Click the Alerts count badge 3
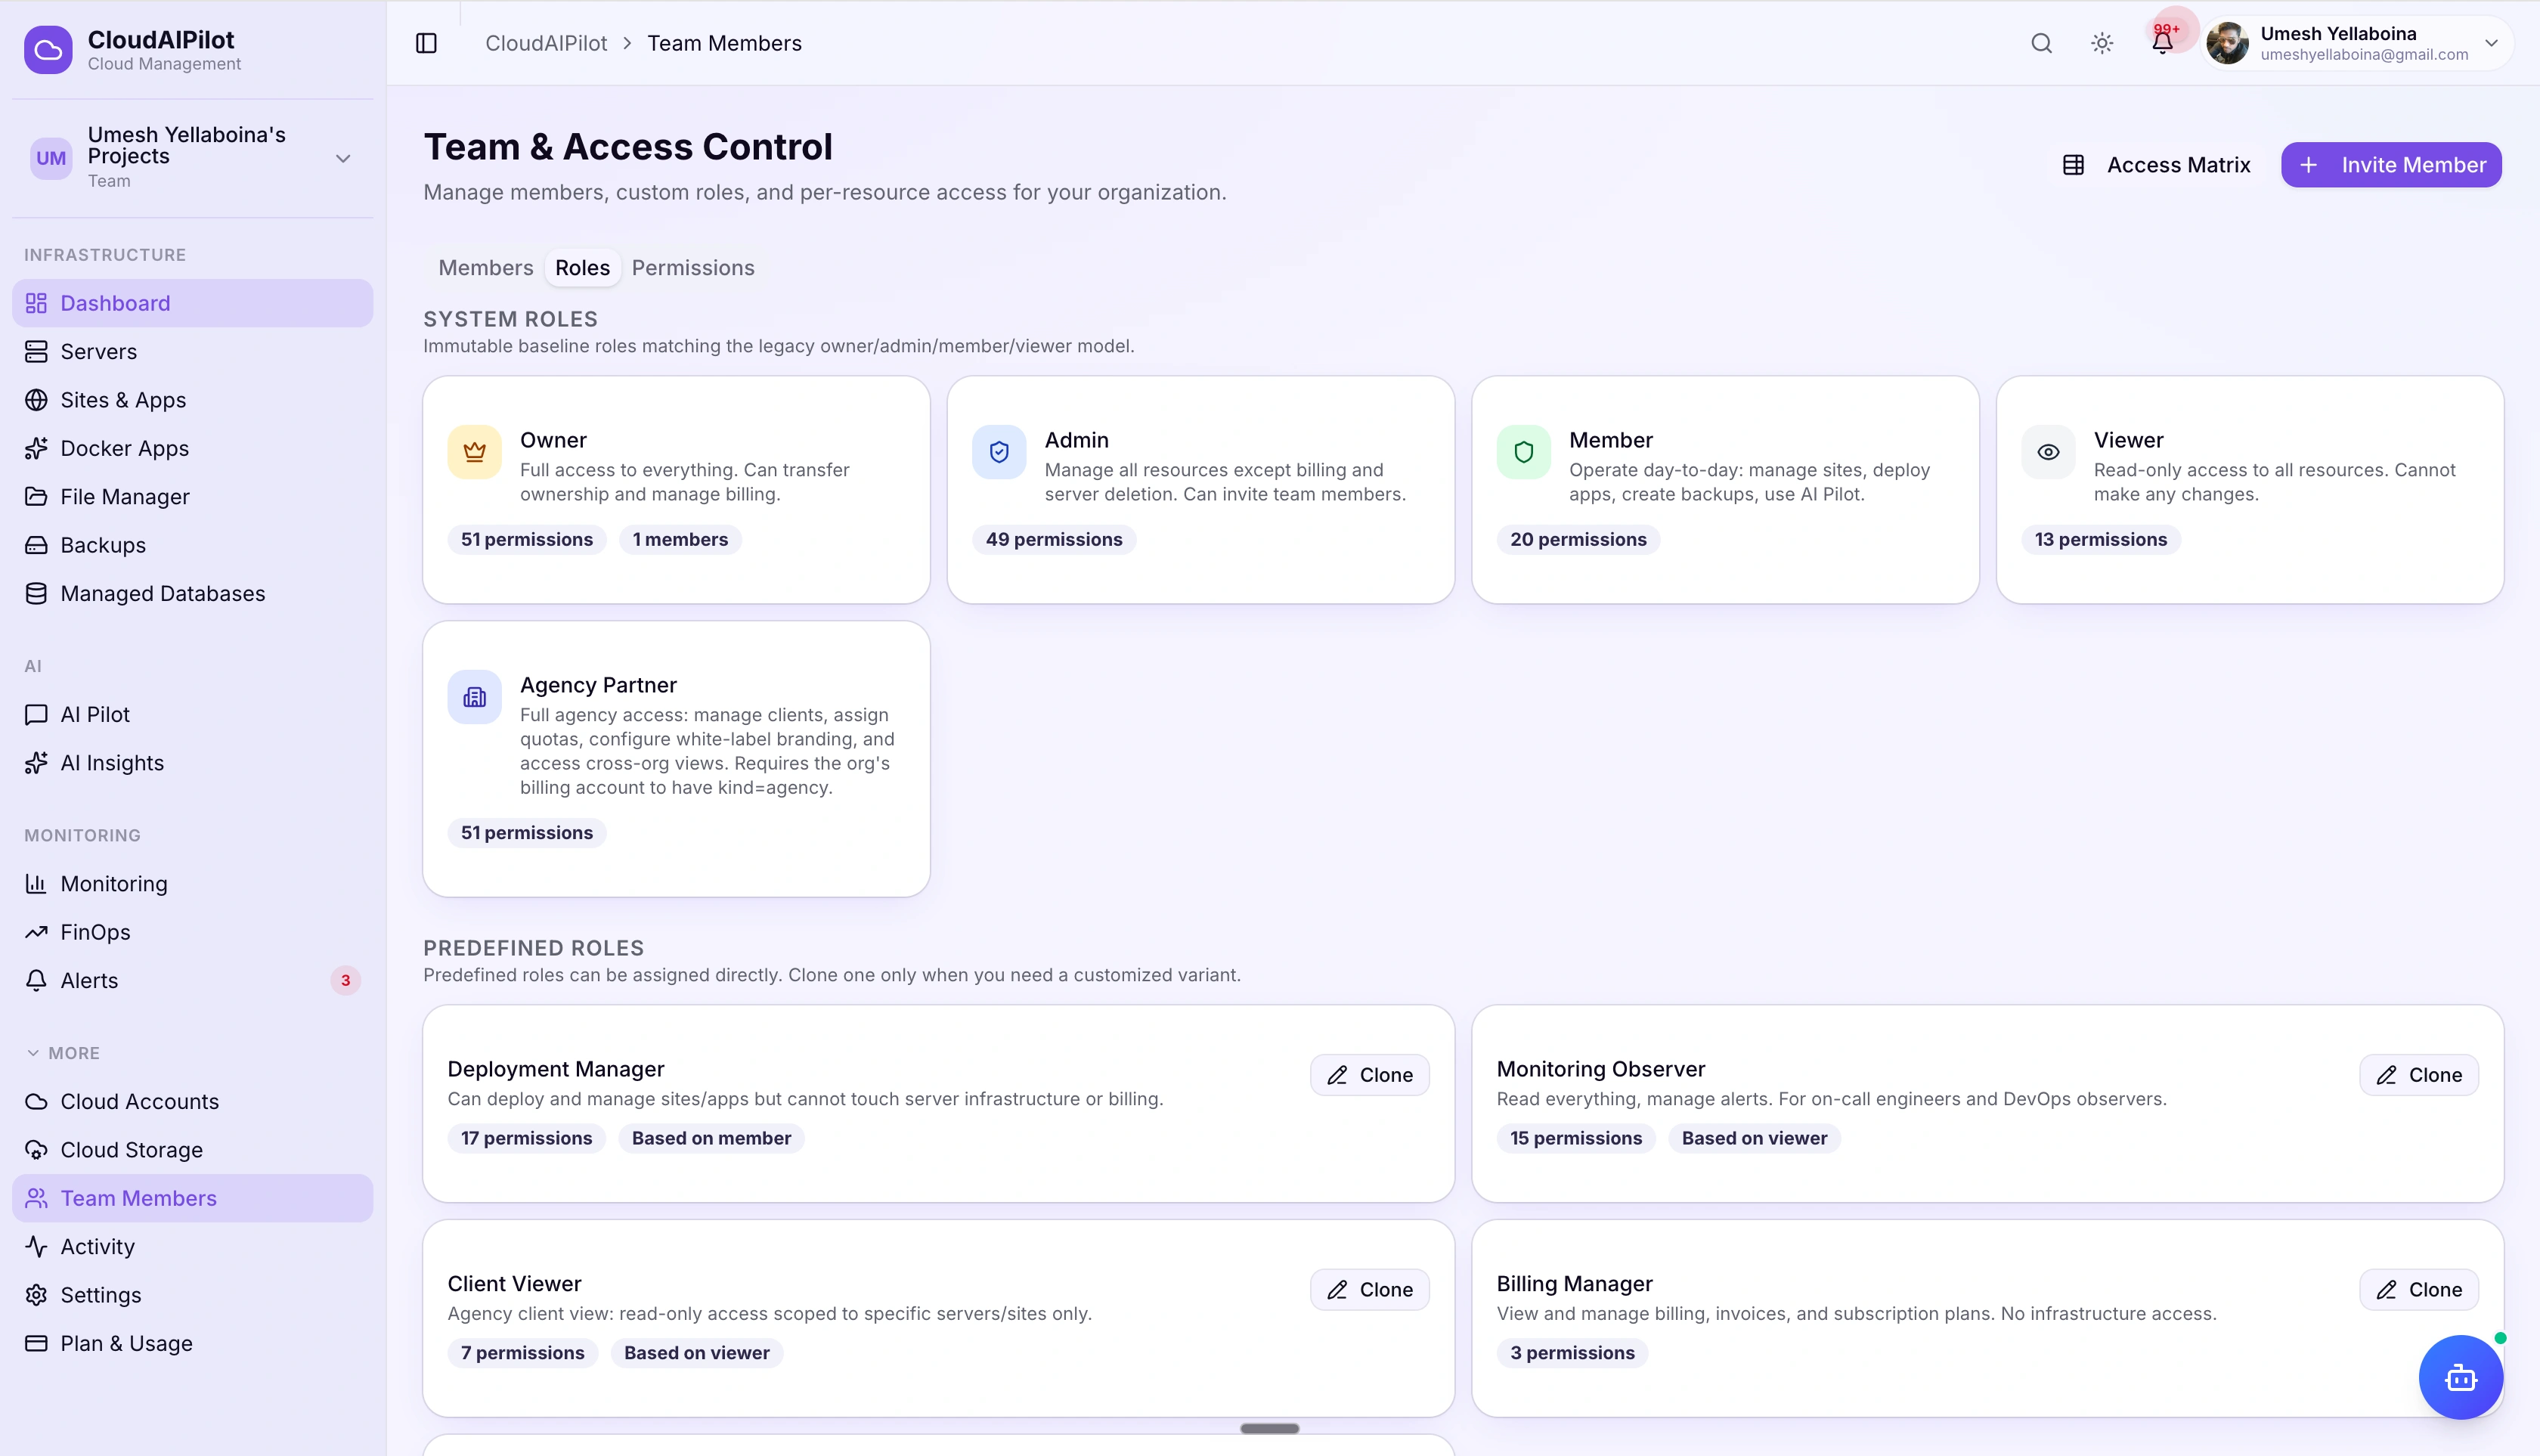 (345, 981)
